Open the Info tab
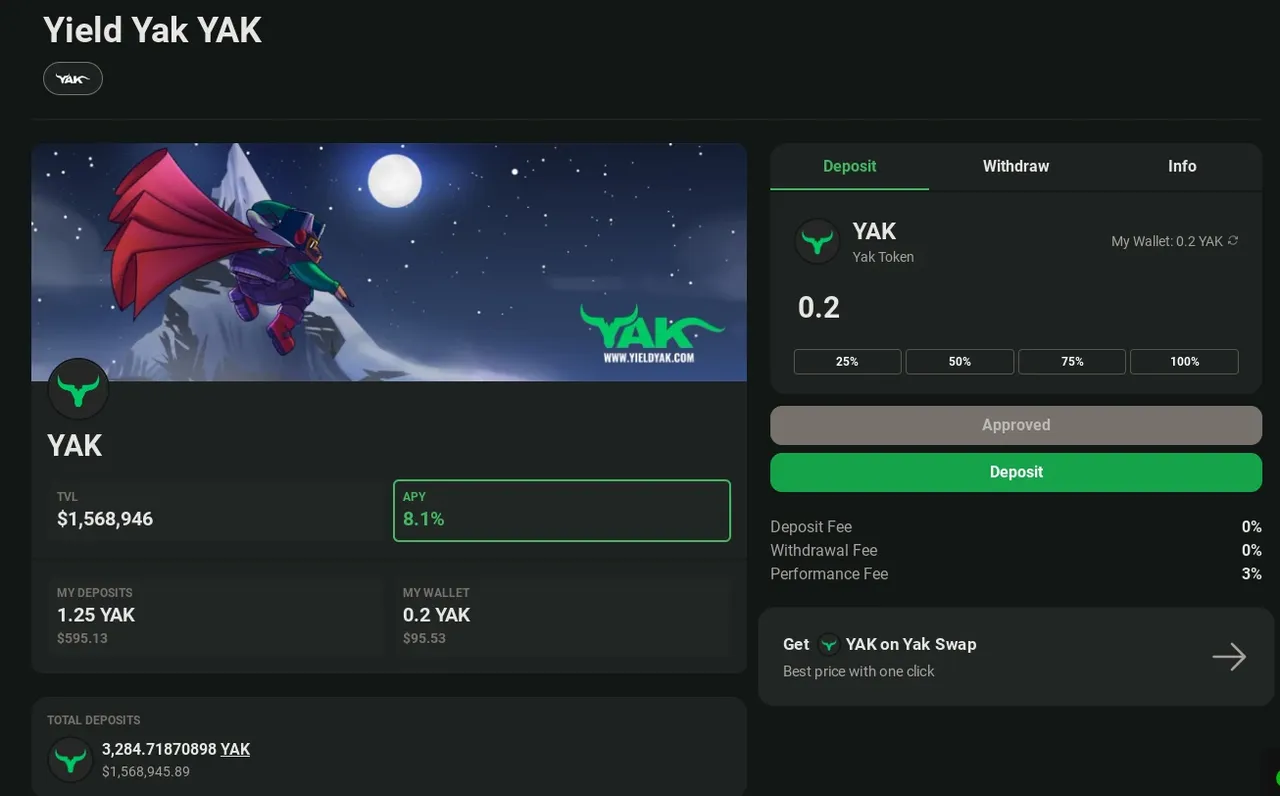This screenshot has height=796, width=1280. [x=1182, y=166]
